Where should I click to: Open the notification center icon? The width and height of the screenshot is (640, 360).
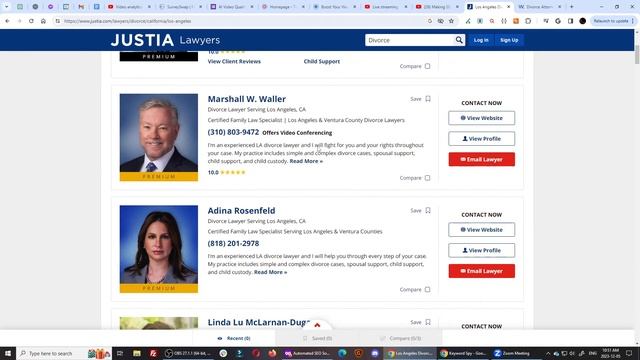click(x=629, y=353)
